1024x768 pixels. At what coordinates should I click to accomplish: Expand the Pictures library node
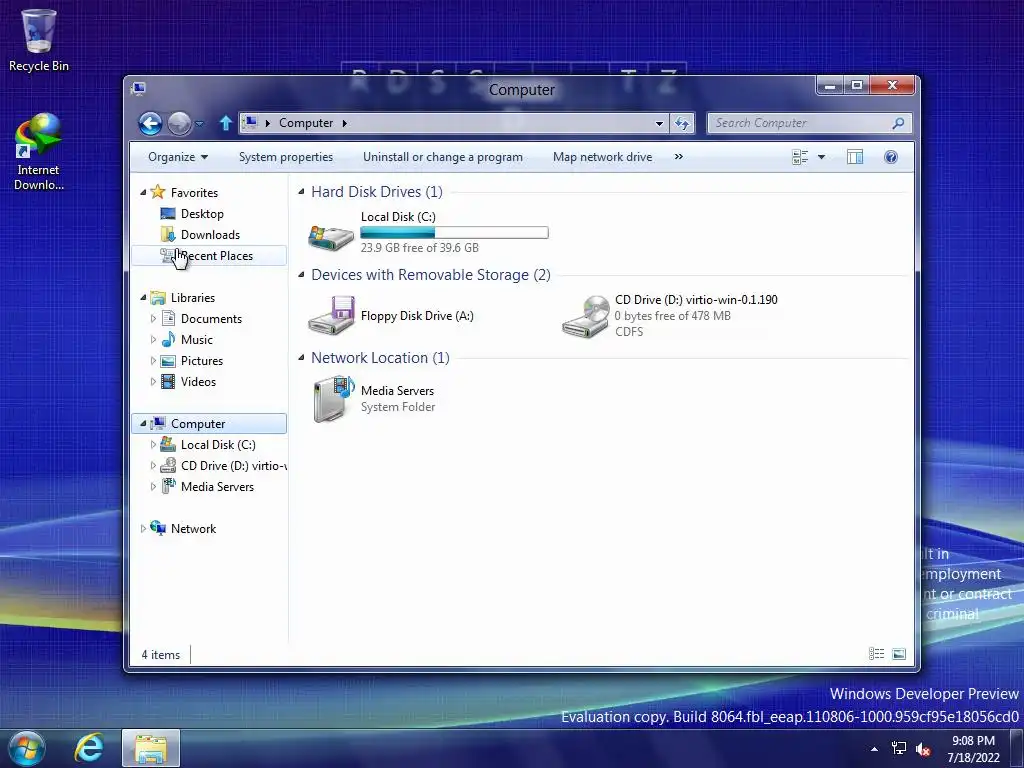coord(153,360)
